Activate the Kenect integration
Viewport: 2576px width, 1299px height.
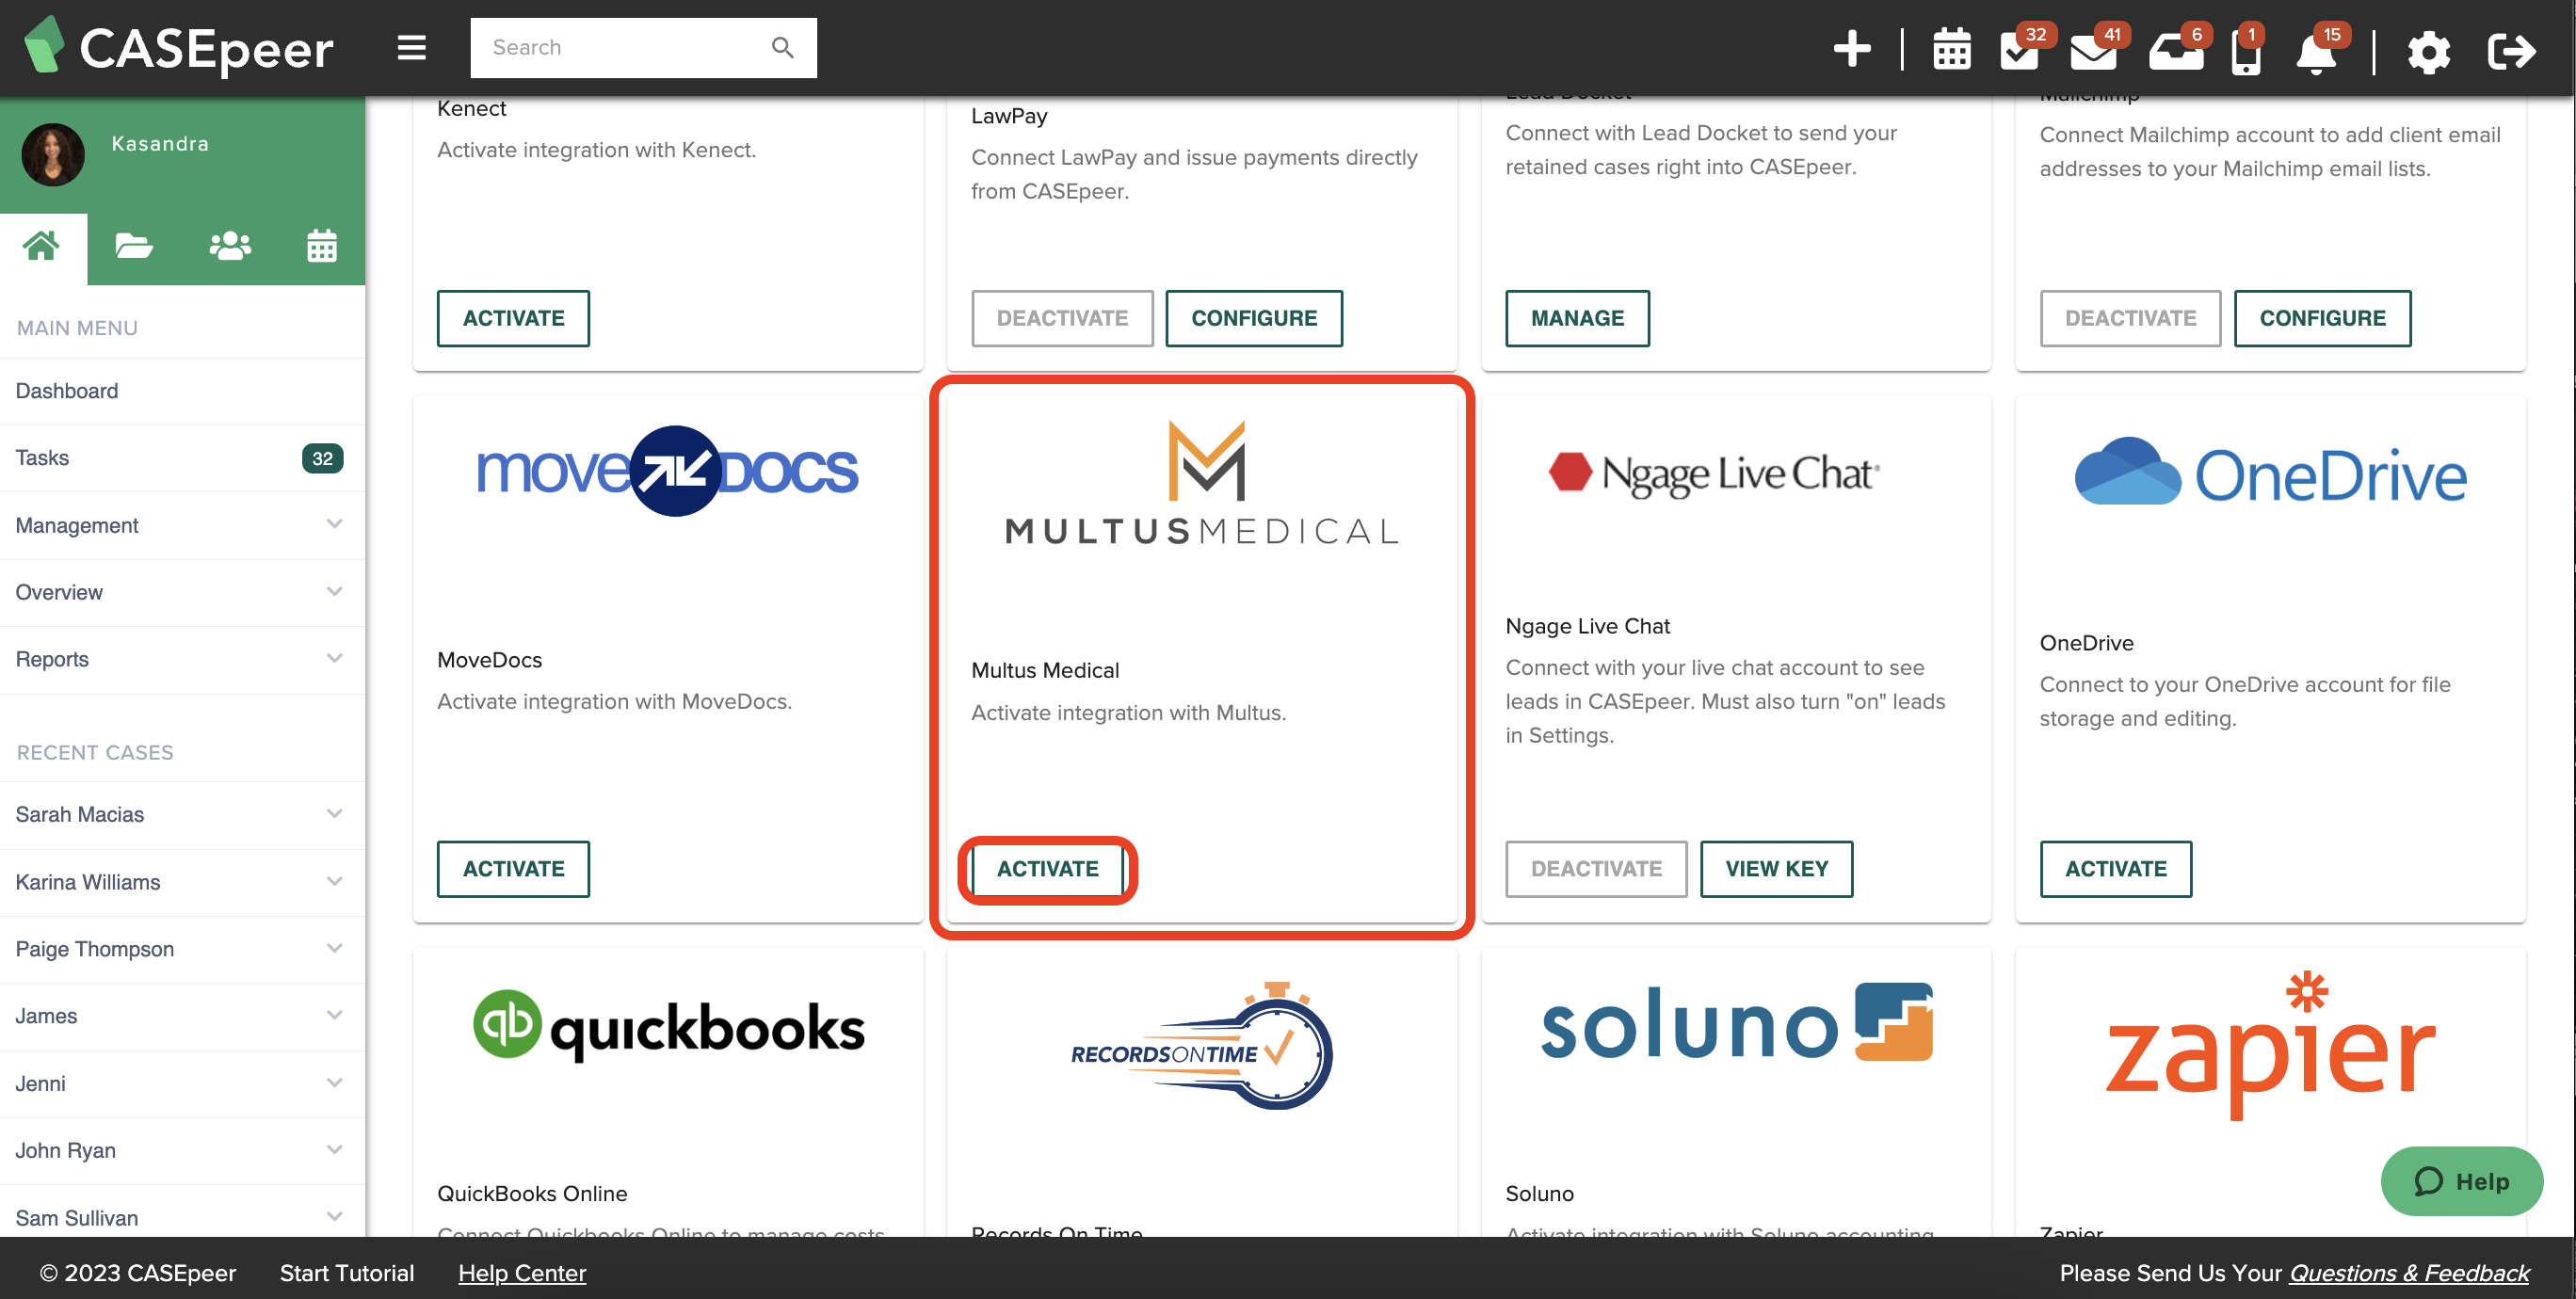513,319
